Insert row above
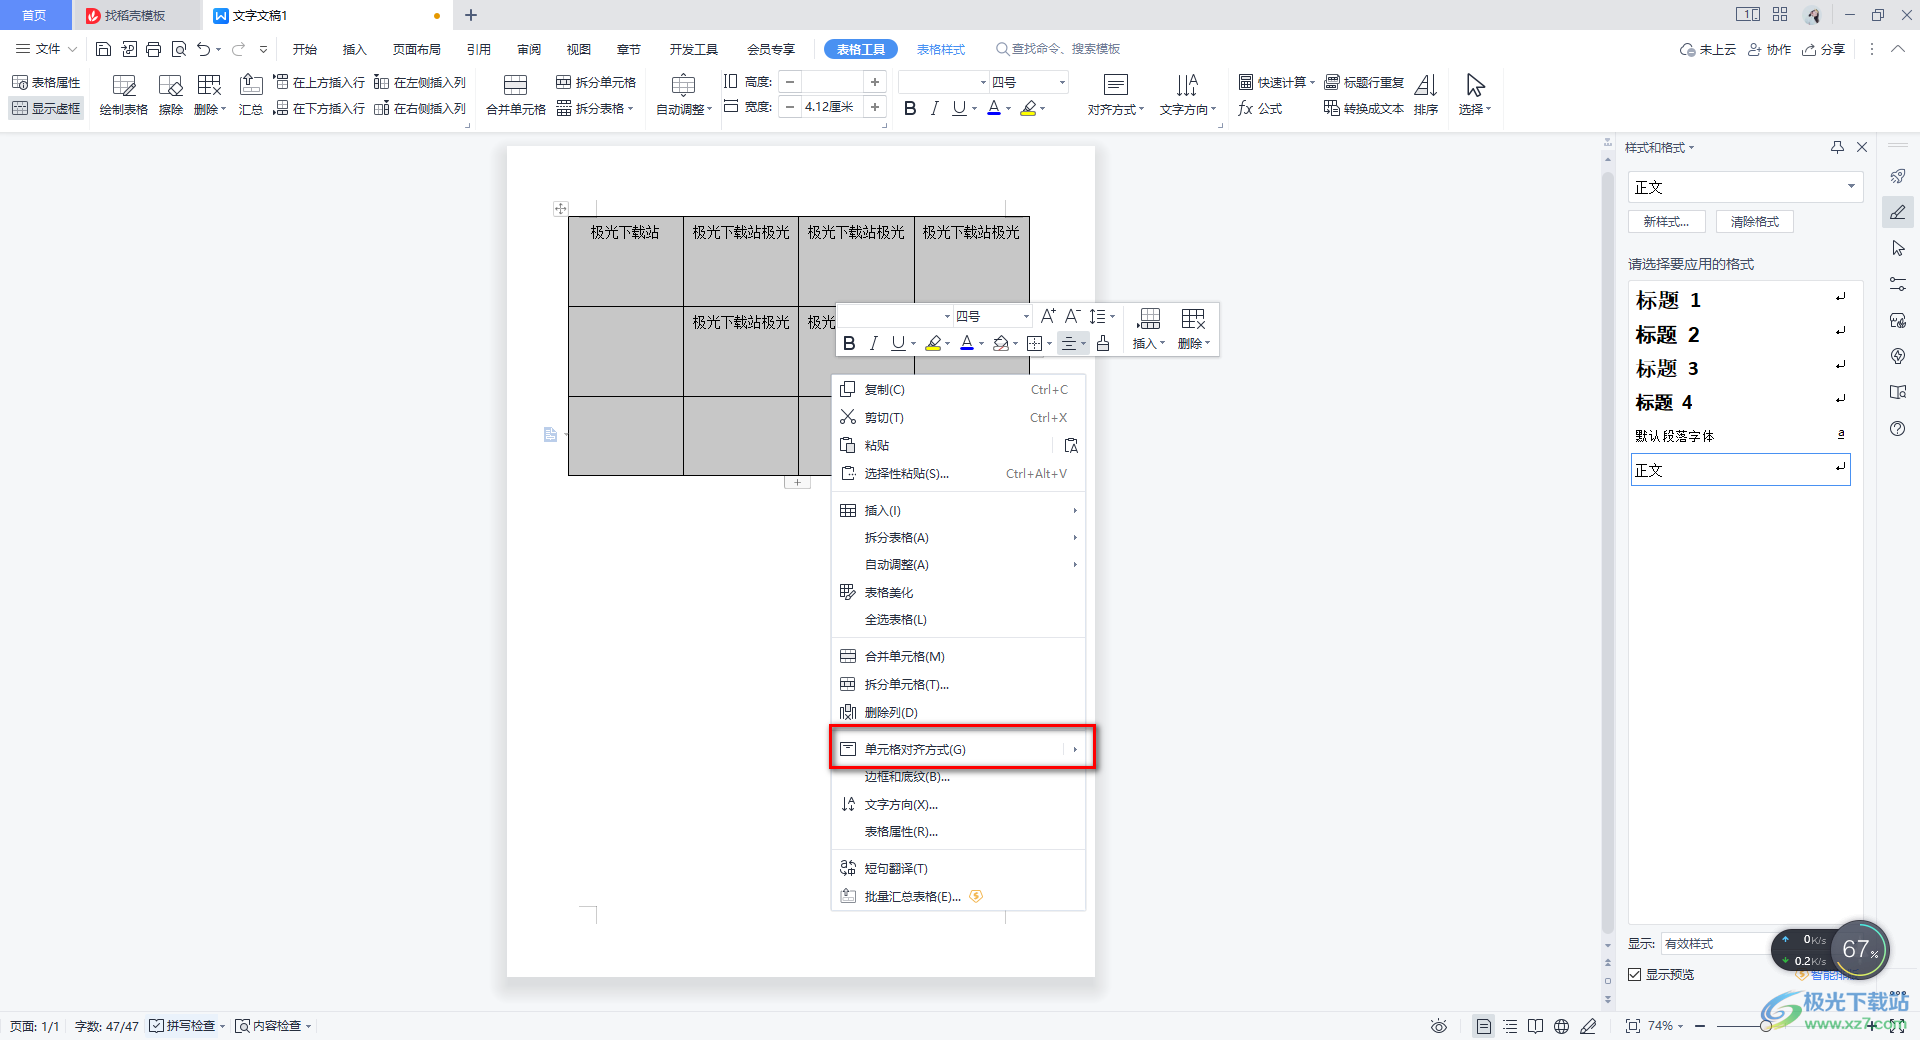This screenshot has height=1040, width=1920. click(319, 83)
